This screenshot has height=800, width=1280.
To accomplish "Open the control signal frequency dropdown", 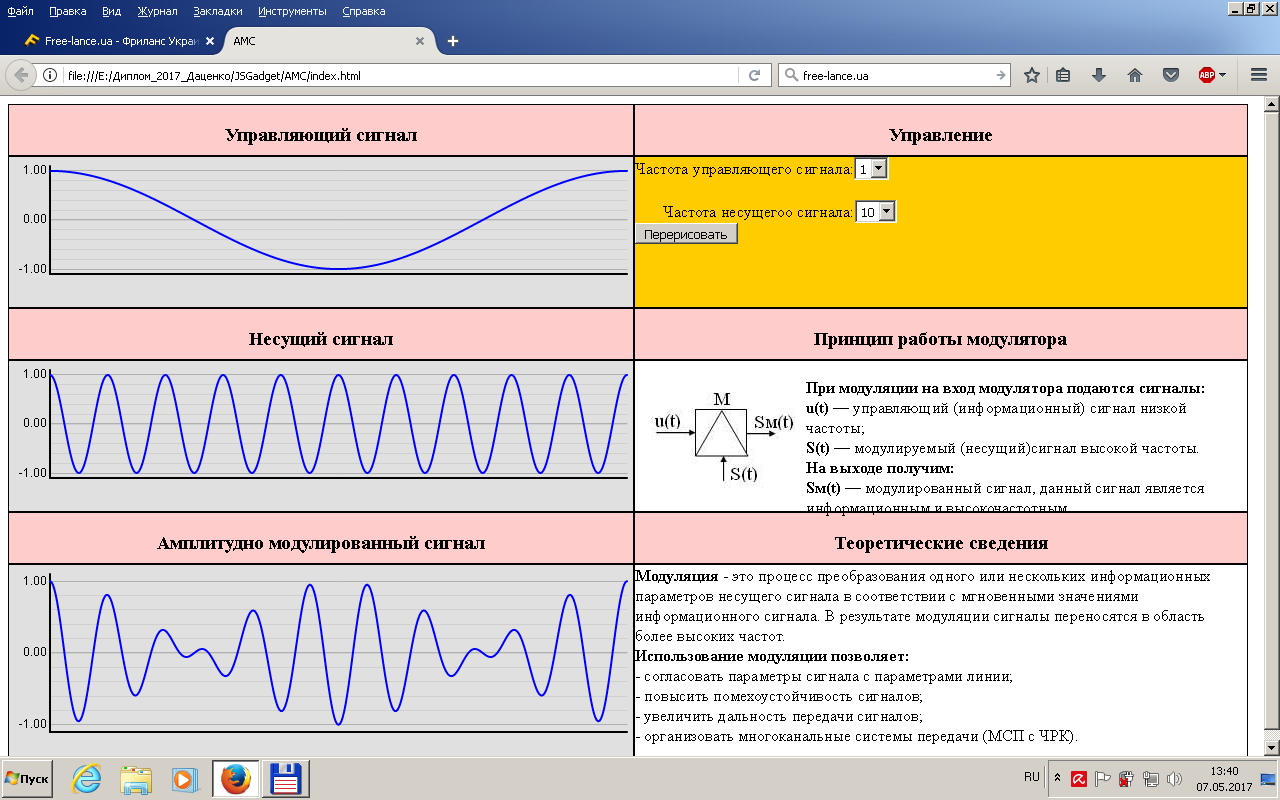I will (872, 170).
